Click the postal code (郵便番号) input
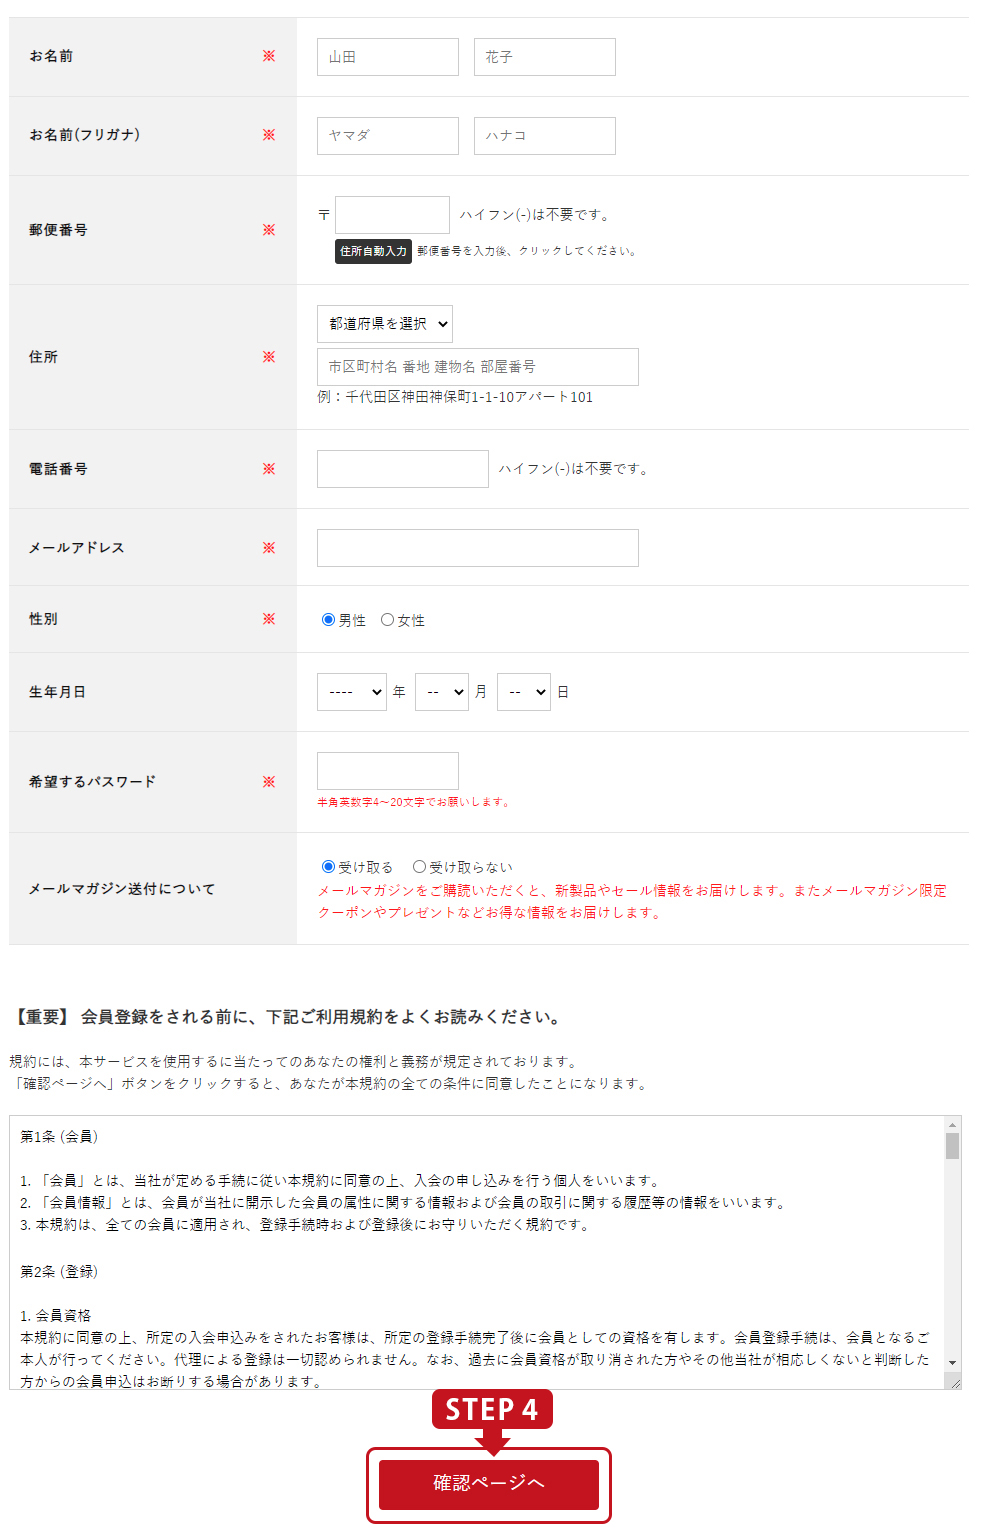Viewport: 981px width, 1528px height. click(392, 215)
